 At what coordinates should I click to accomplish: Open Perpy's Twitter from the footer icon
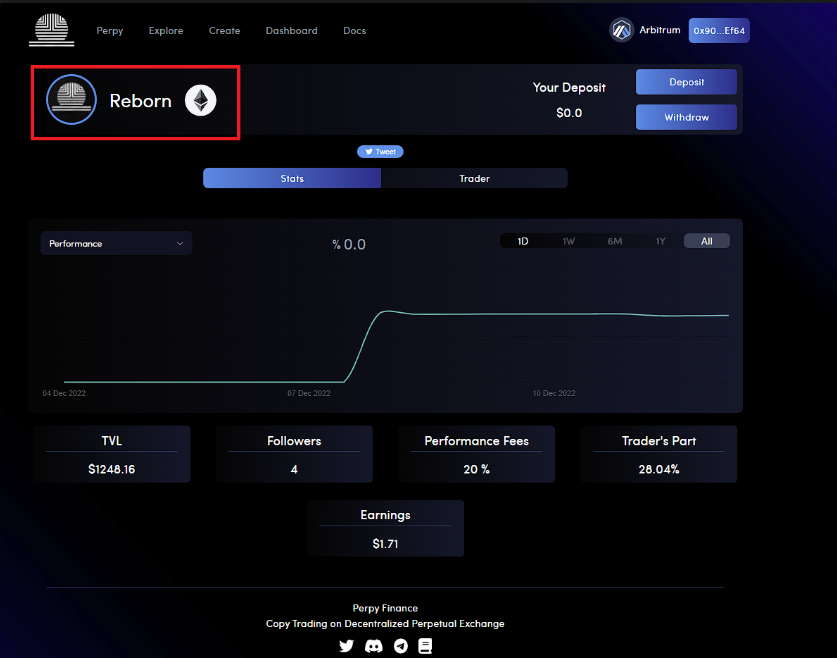[x=346, y=646]
